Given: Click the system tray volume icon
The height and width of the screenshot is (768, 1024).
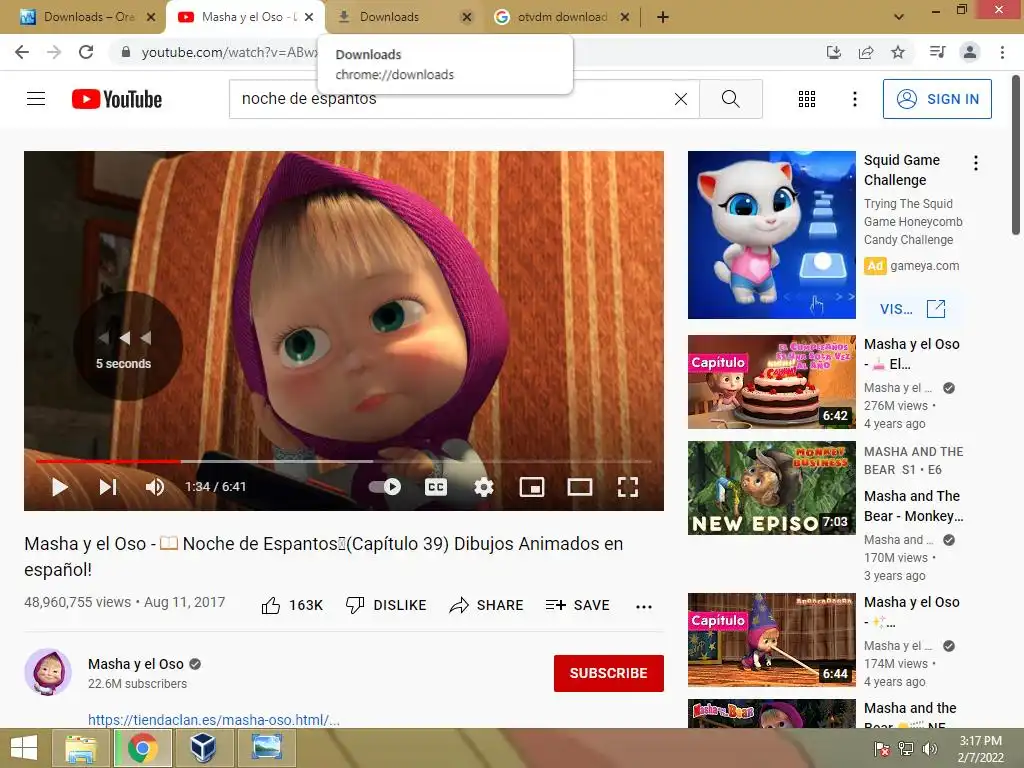Looking at the screenshot, I should (x=930, y=749).
